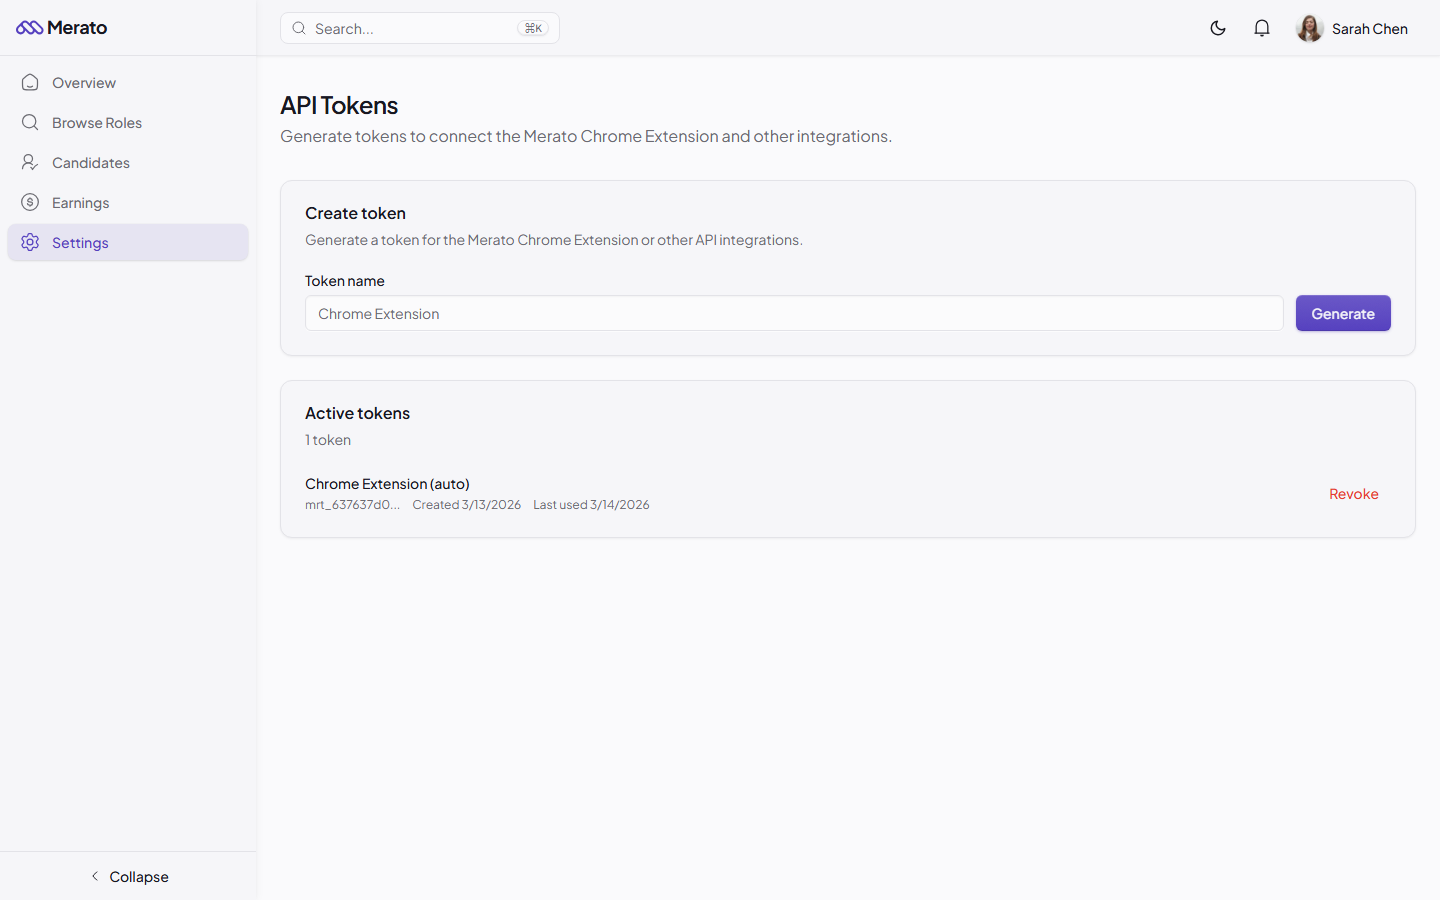The height and width of the screenshot is (900, 1440).
Task: Toggle dark mode with the moon icon
Action: tap(1218, 28)
